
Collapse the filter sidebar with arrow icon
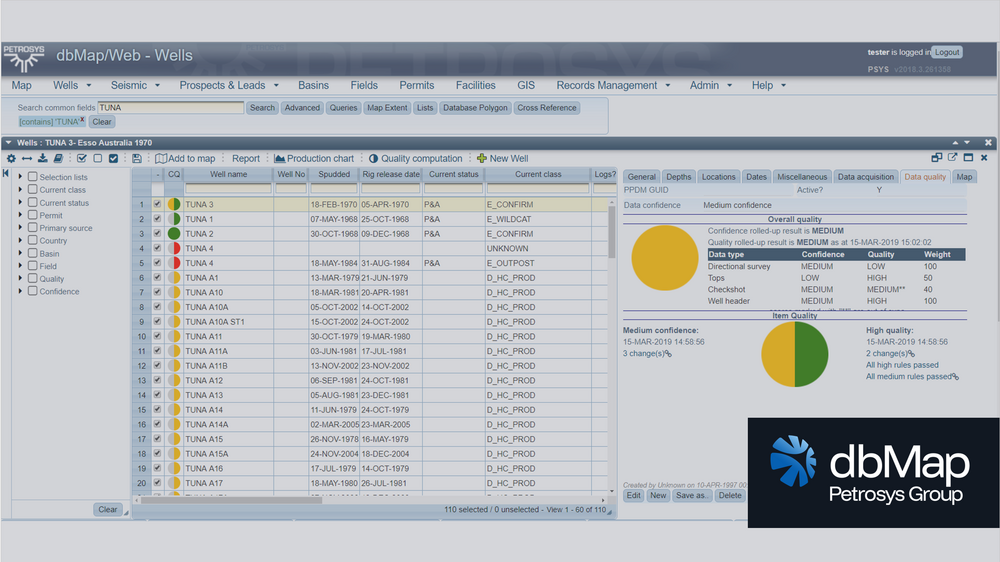click(6, 174)
